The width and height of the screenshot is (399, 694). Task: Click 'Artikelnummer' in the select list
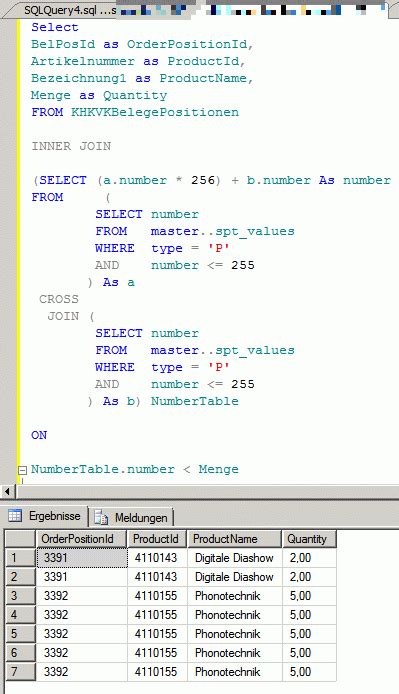pos(83,61)
